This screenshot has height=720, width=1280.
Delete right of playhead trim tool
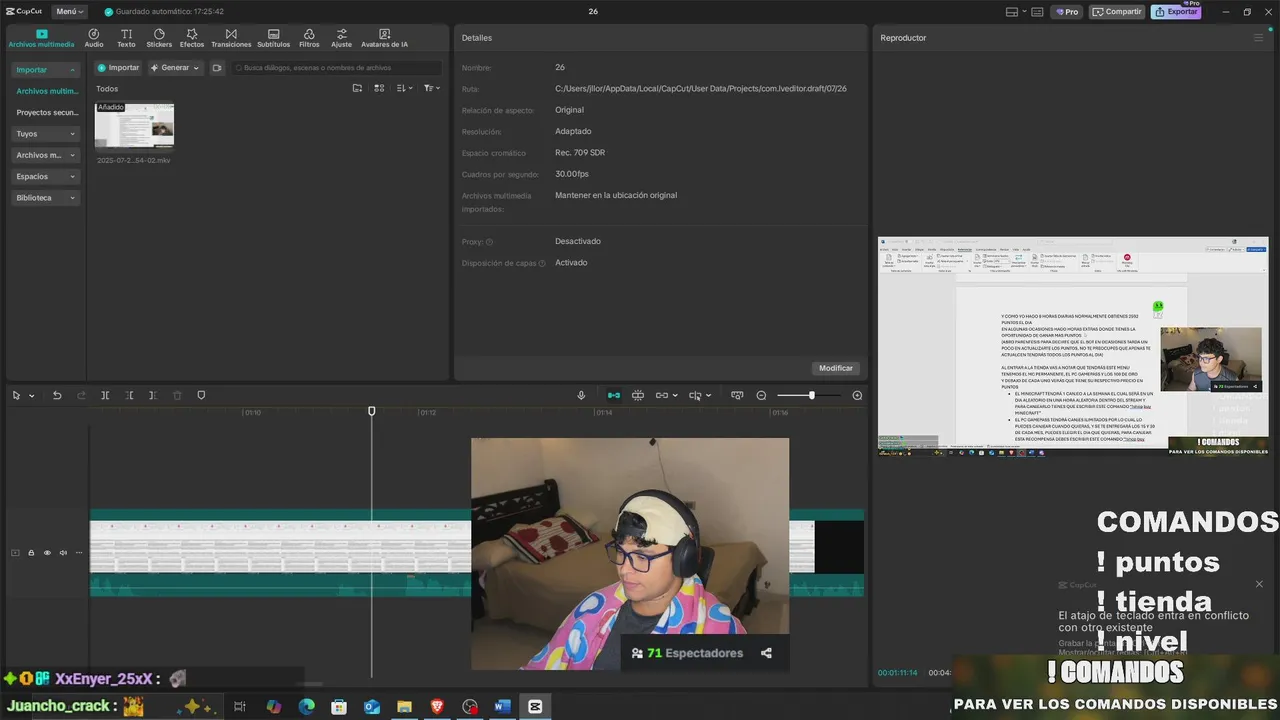pyautogui.click(x=152, y=395)
